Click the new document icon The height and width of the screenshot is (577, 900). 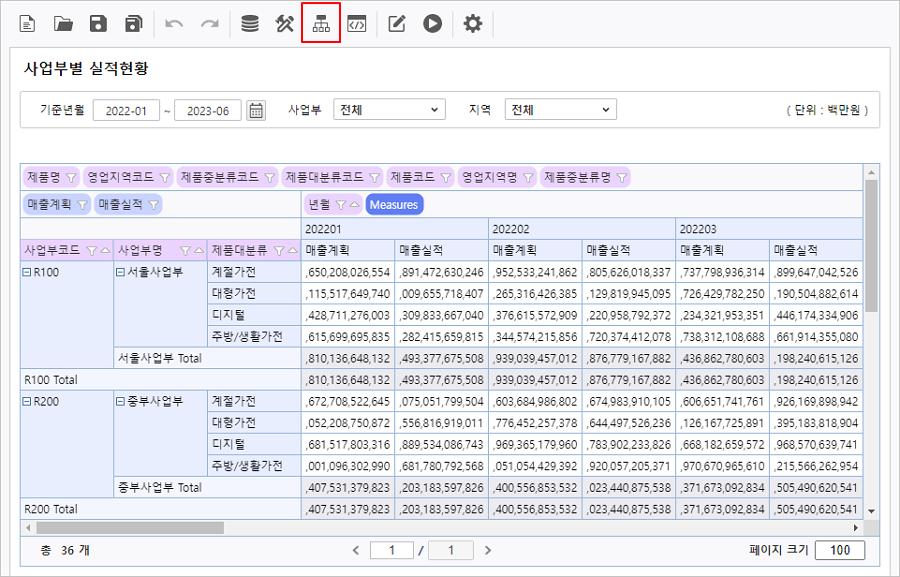pos(28,23)
